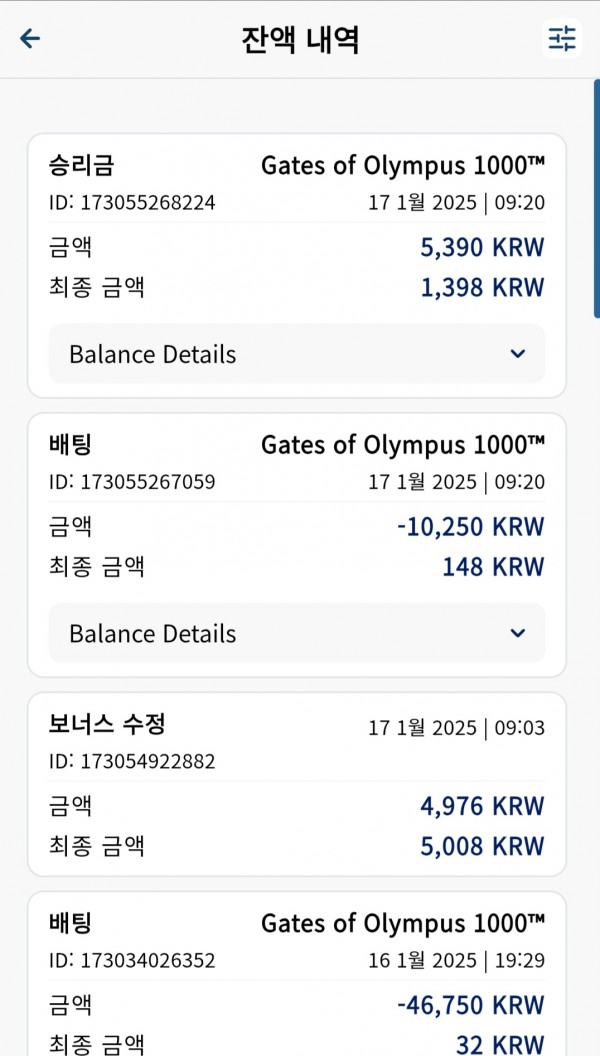Select transaction ID 173034026352
600x1056 pixels.
[x=132, y=961]
